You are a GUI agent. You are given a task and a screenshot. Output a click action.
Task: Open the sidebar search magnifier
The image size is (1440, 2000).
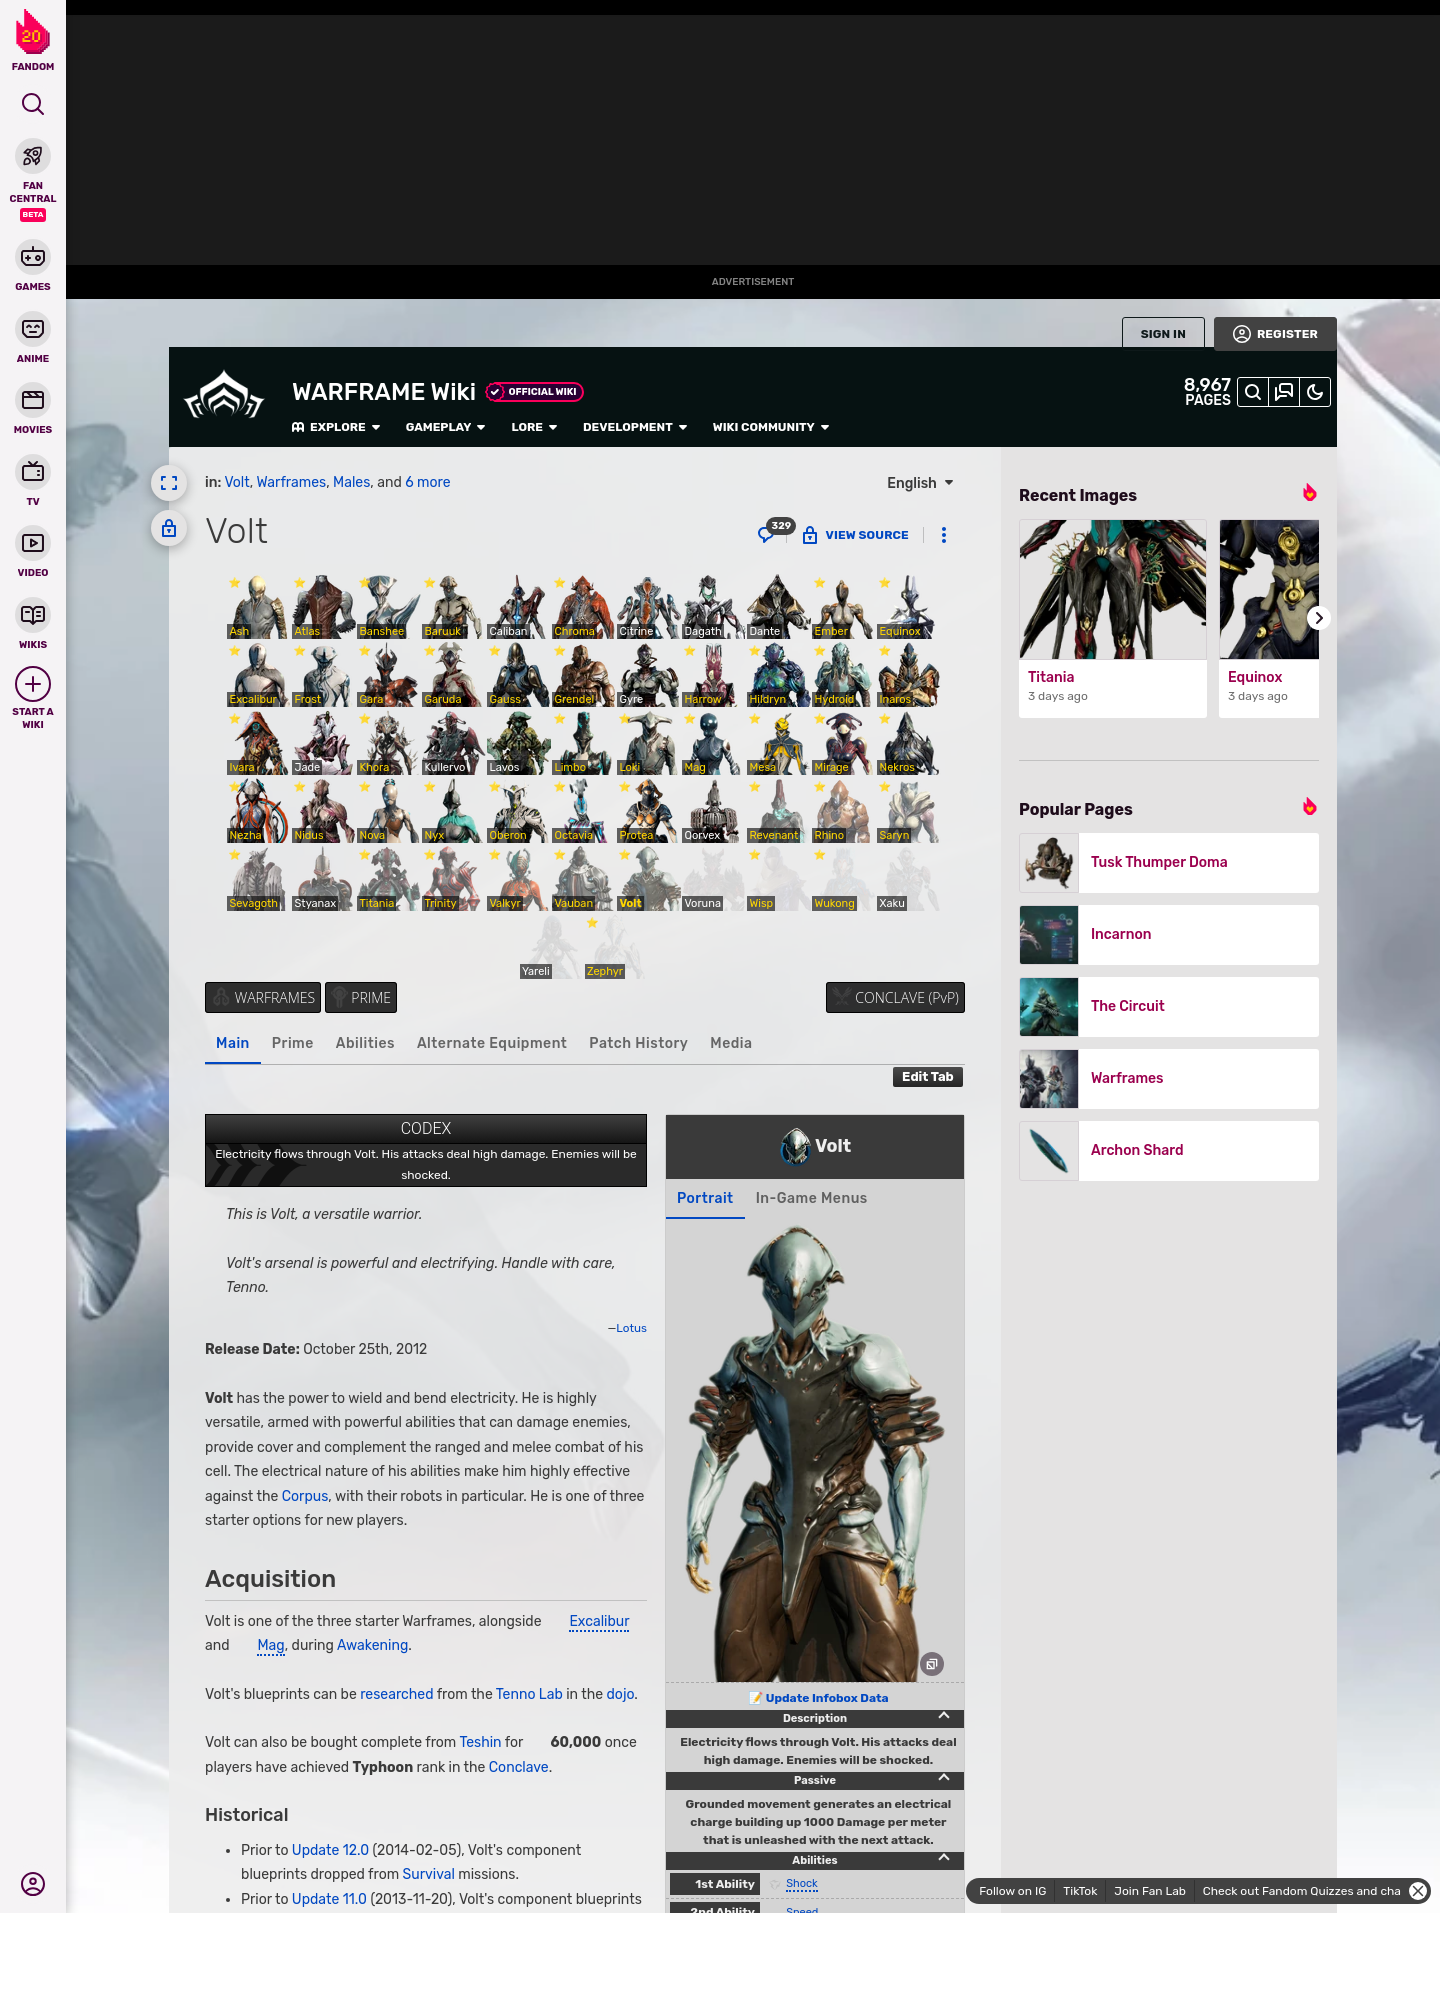point(33,105)
